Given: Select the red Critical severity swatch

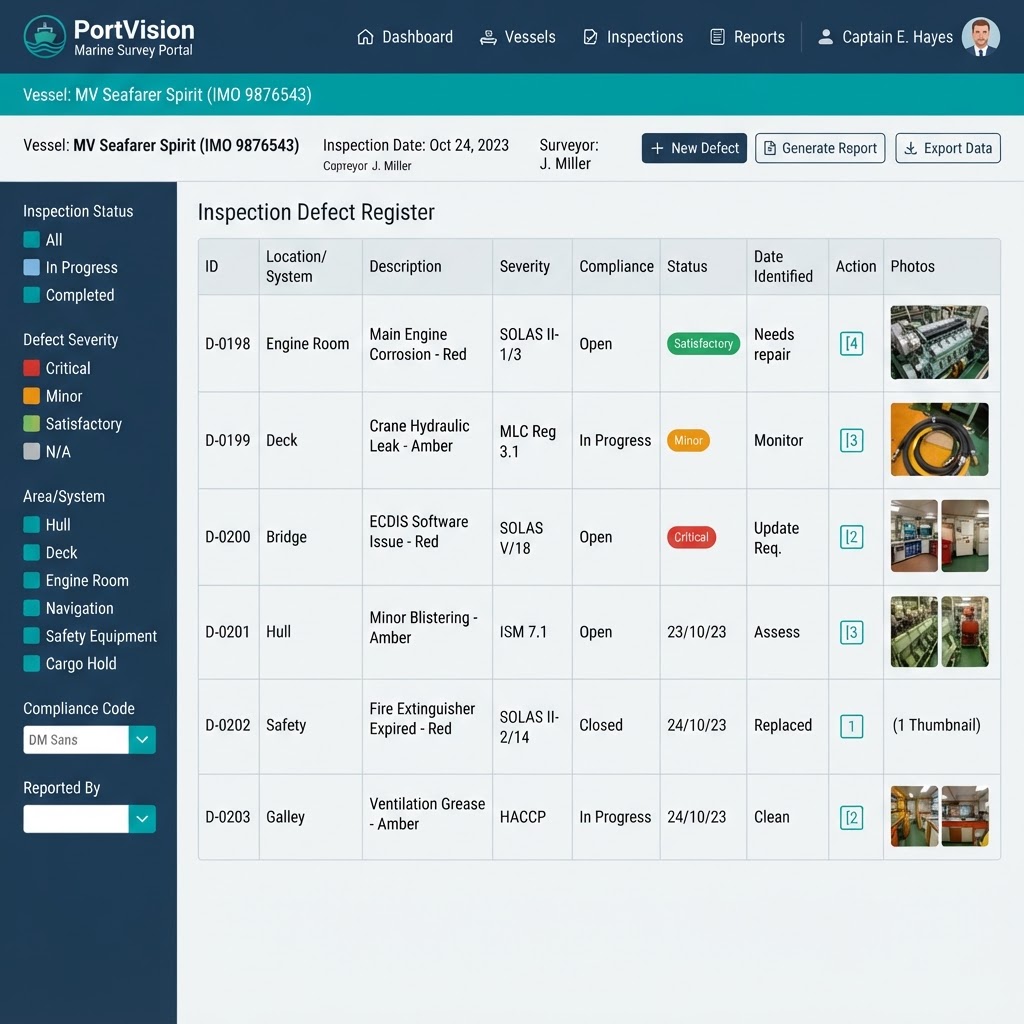Looking at the screenshot, I should pyautogui.click(x=31, y=368).
